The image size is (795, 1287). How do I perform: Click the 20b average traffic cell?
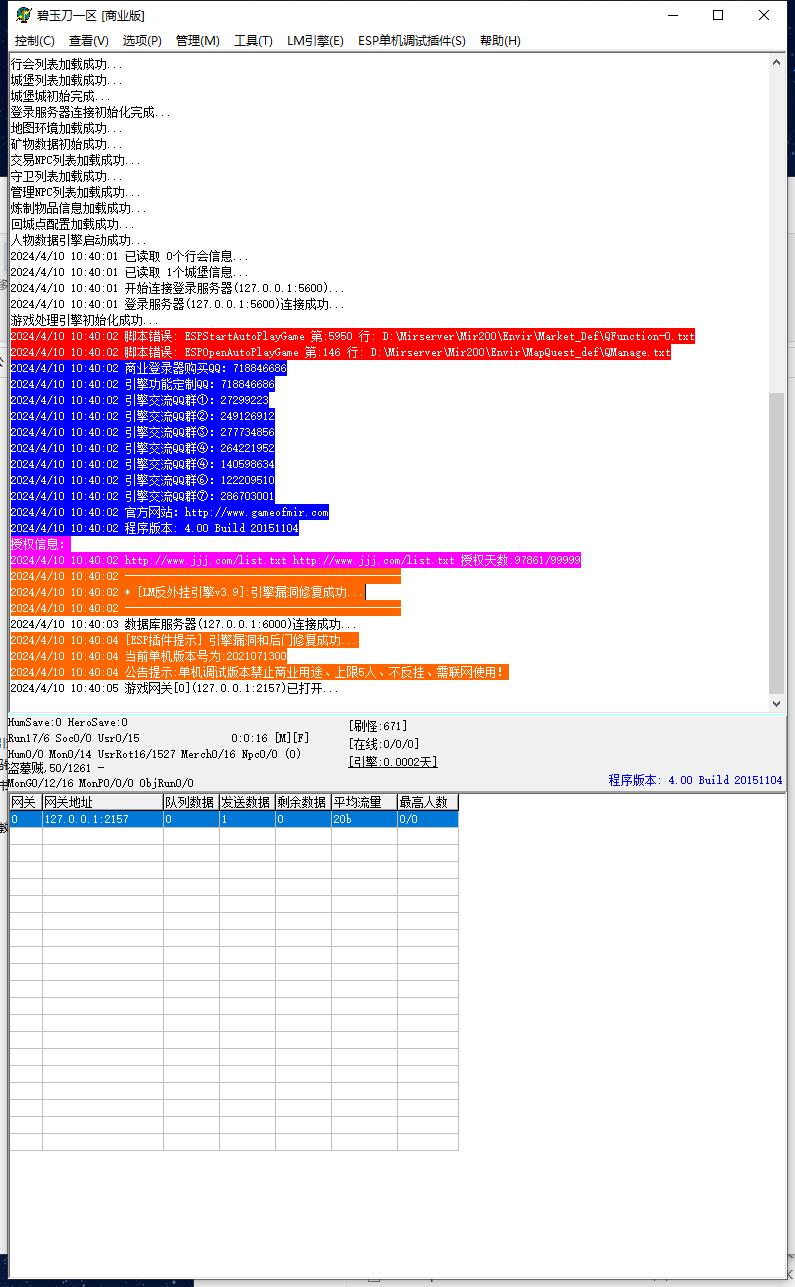coord(364,819)
